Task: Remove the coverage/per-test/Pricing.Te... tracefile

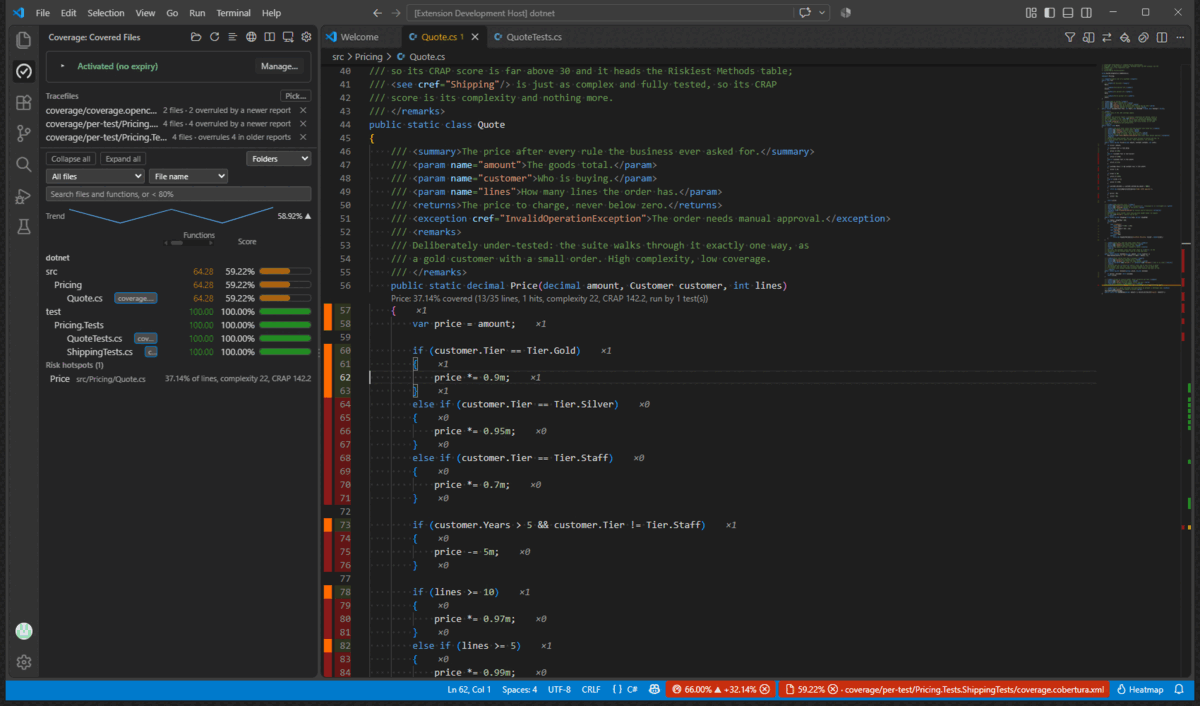Action: (303, 137)
